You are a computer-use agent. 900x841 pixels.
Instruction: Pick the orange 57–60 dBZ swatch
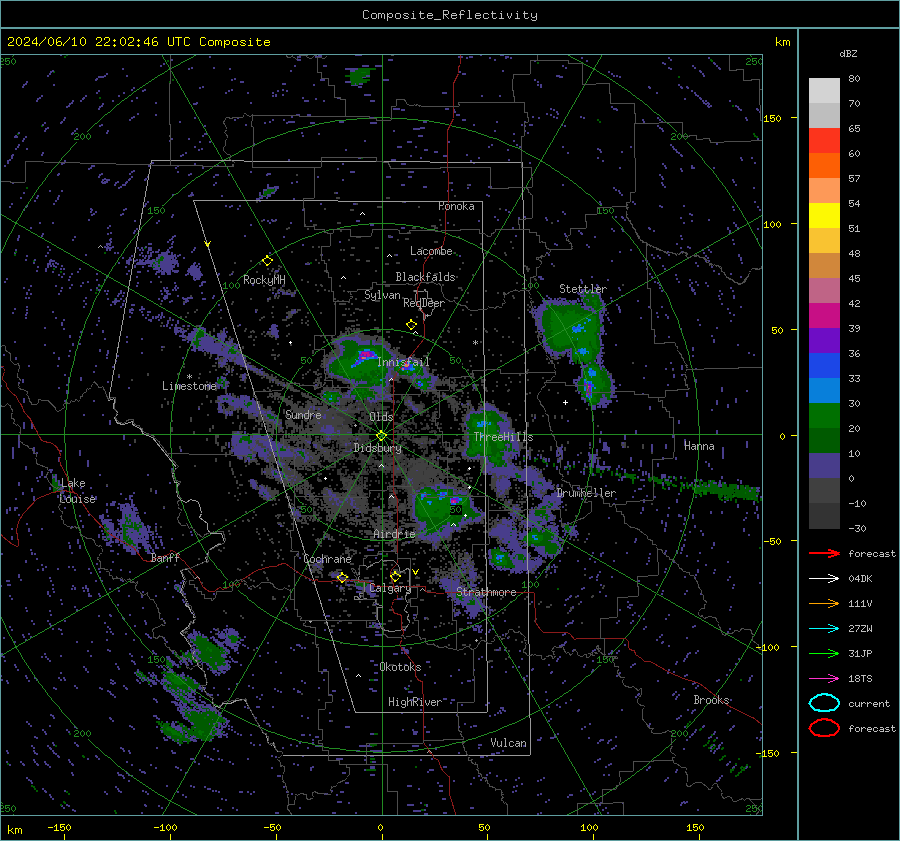pos(824,166)
